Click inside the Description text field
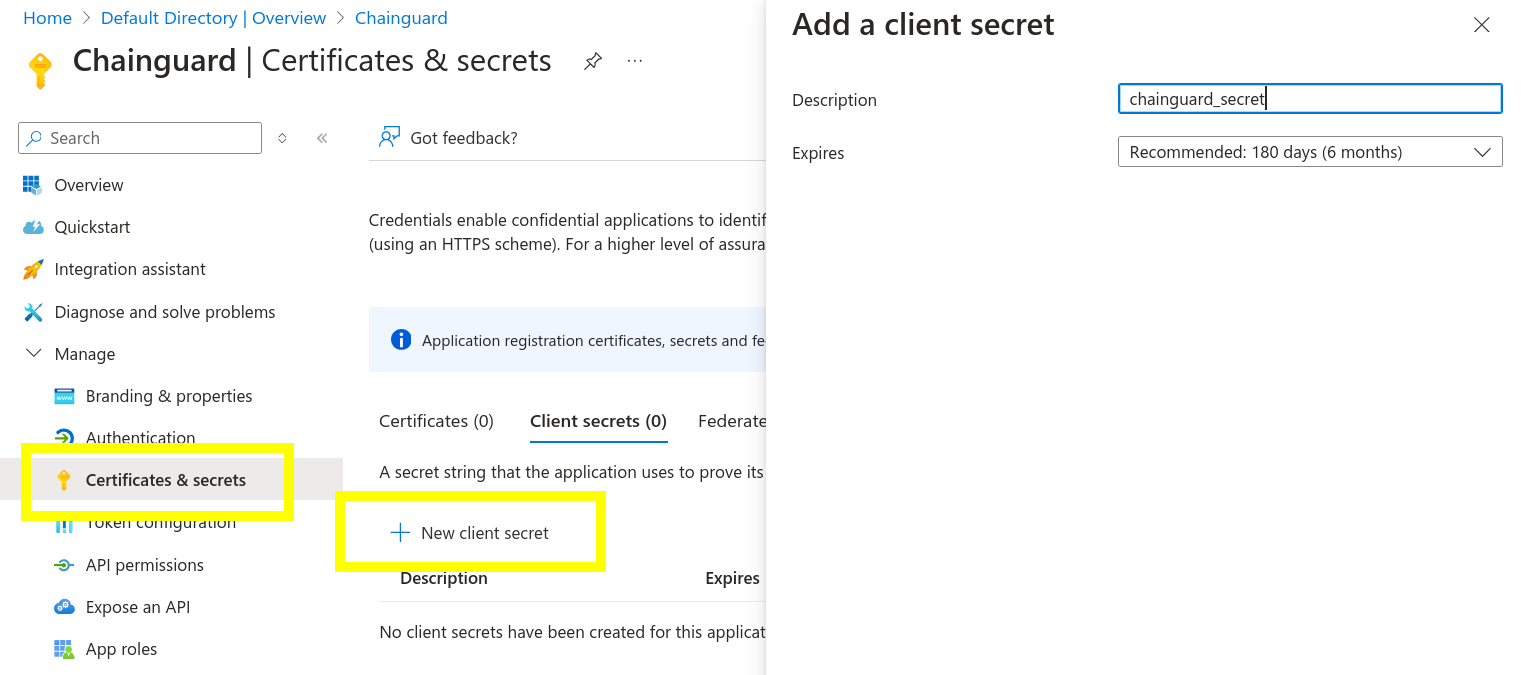 coord(1310,98)
